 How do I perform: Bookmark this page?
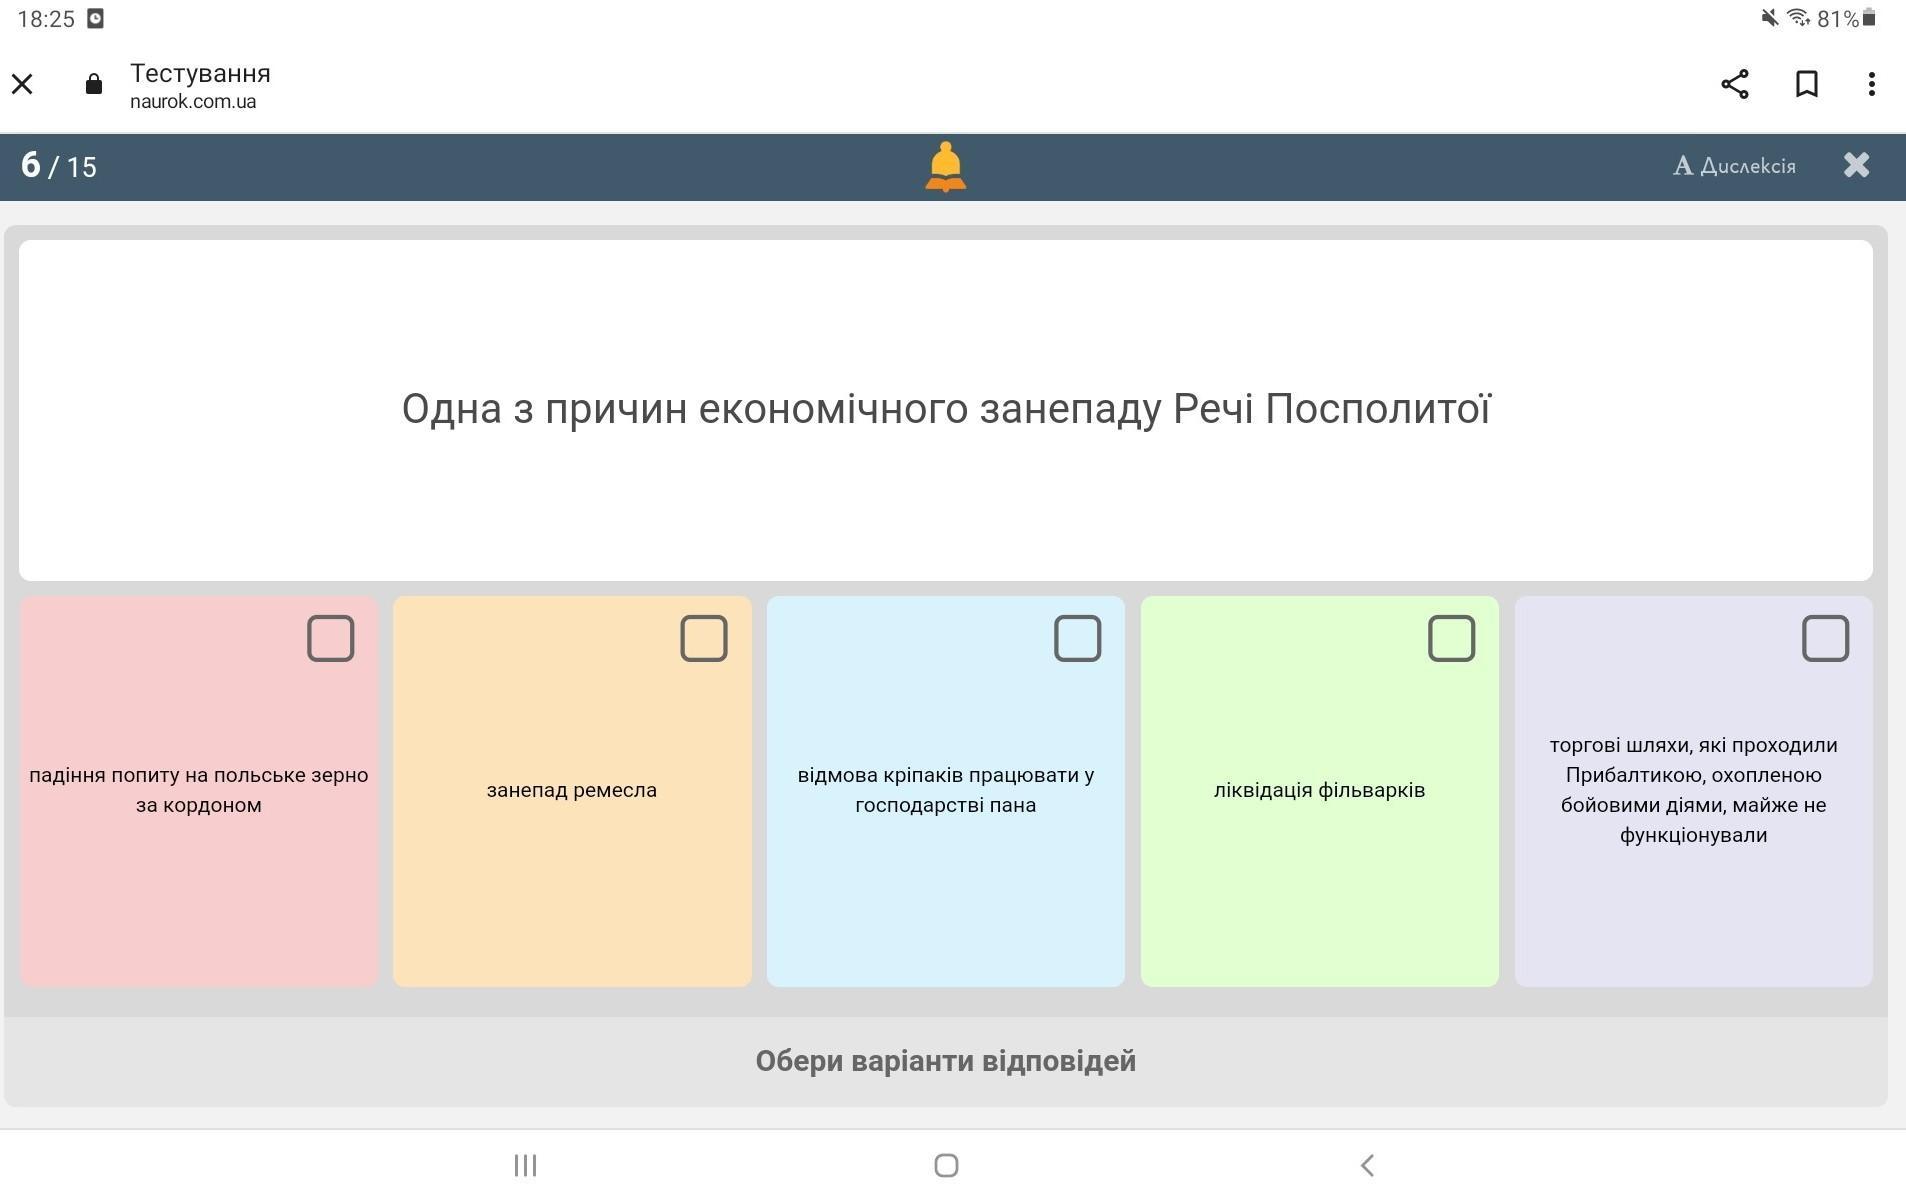tap(1806, 84)
